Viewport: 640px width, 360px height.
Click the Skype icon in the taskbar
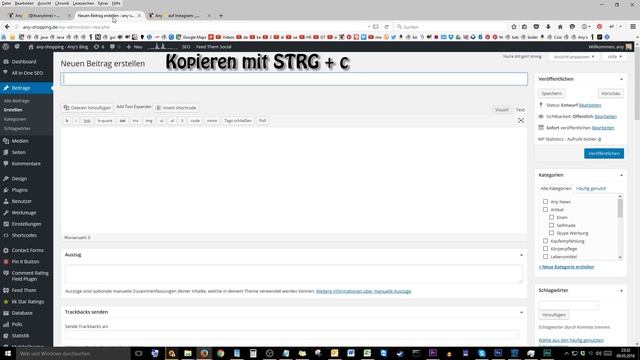[x=482, y=353]
